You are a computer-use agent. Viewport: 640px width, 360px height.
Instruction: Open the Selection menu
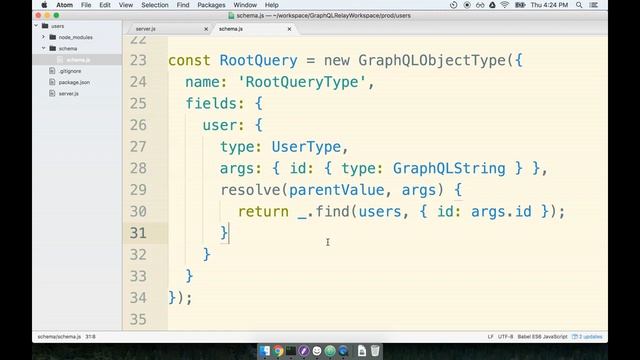coord(155,5)
